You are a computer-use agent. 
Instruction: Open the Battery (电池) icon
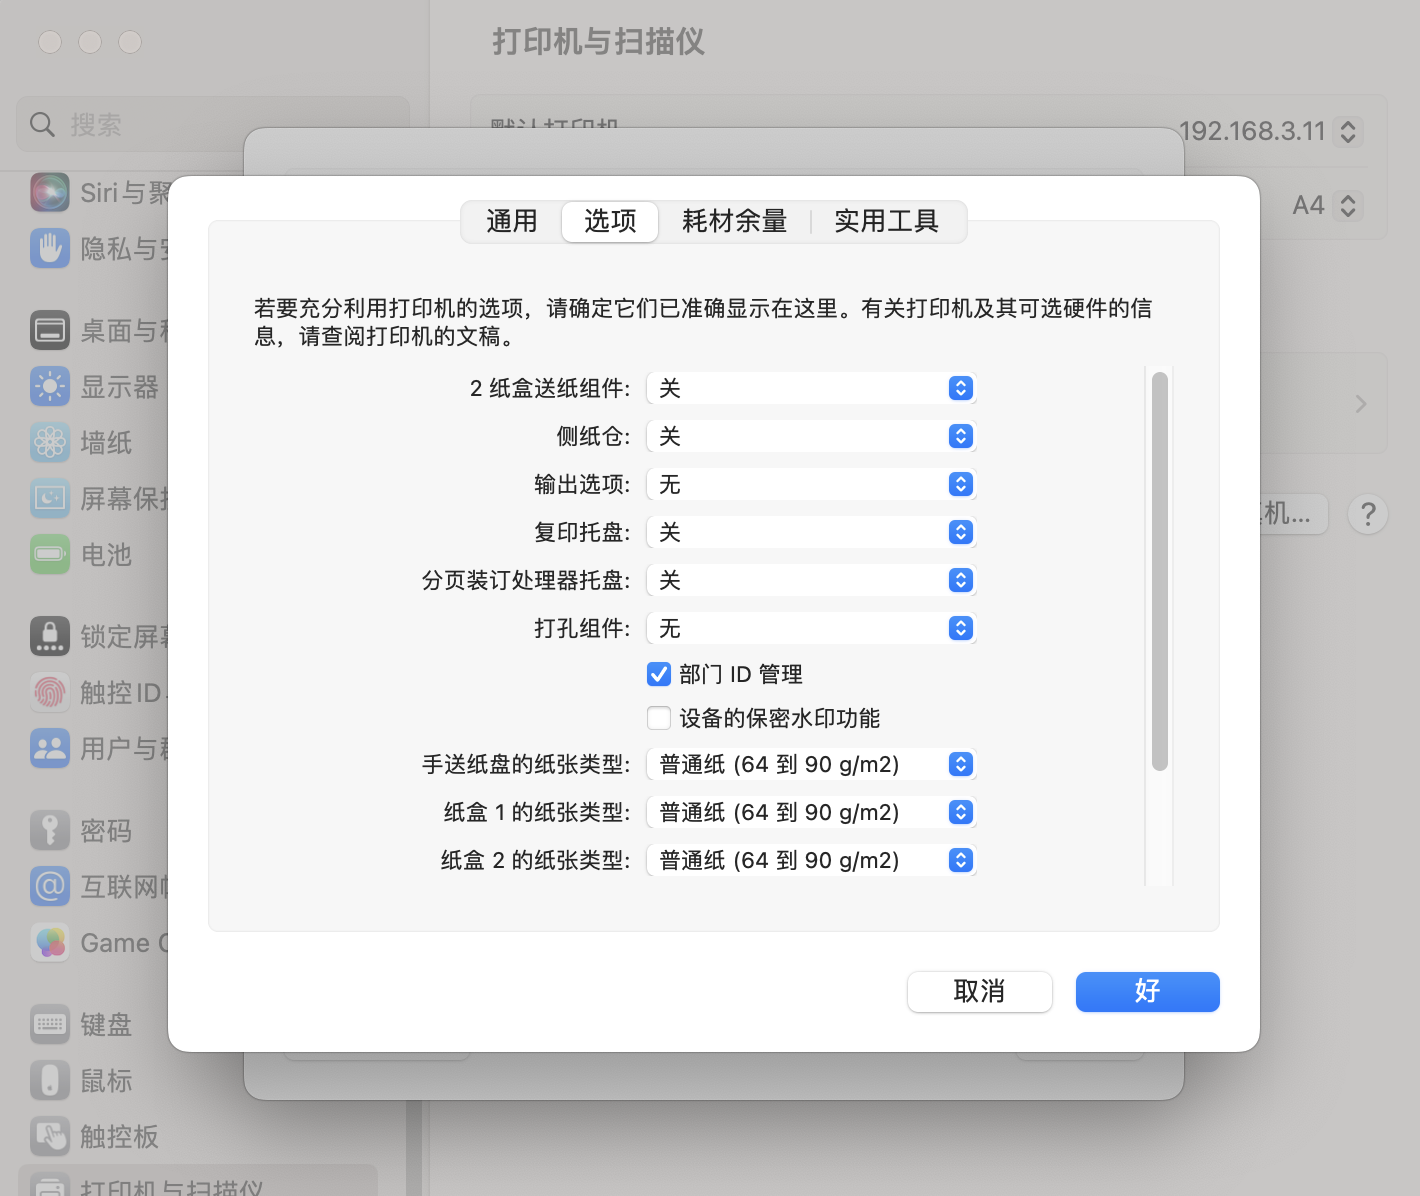(50, 554)
